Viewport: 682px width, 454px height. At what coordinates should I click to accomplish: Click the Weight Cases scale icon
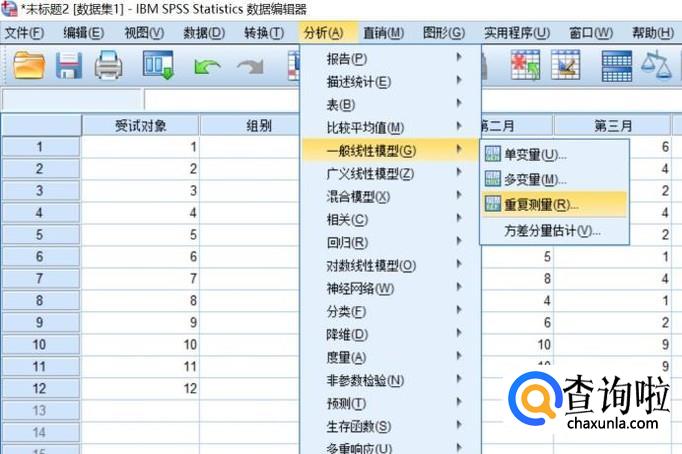click(656, 66)
